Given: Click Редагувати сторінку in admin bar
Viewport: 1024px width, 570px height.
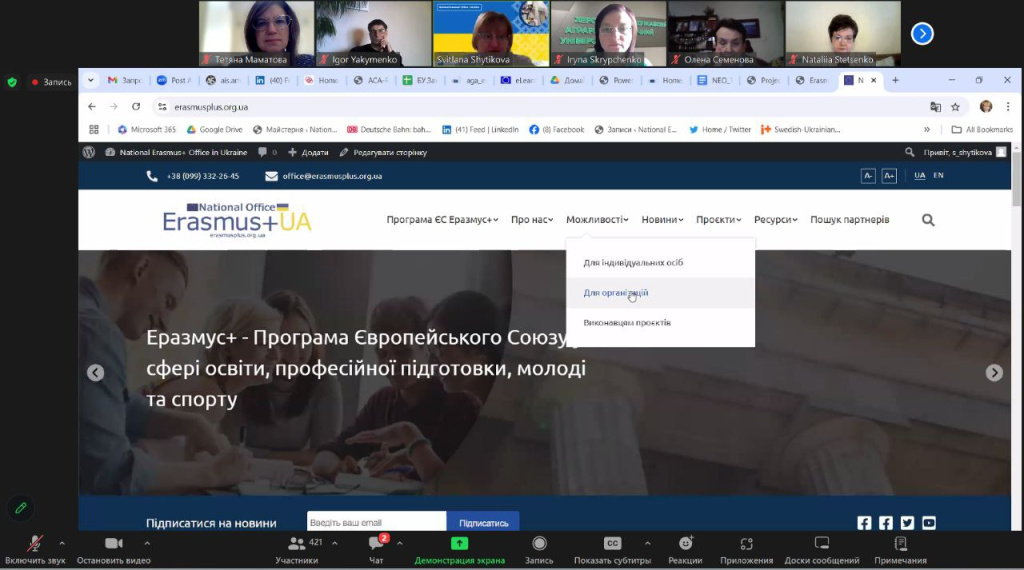Looking at the screenshot, I should (383, 152).
